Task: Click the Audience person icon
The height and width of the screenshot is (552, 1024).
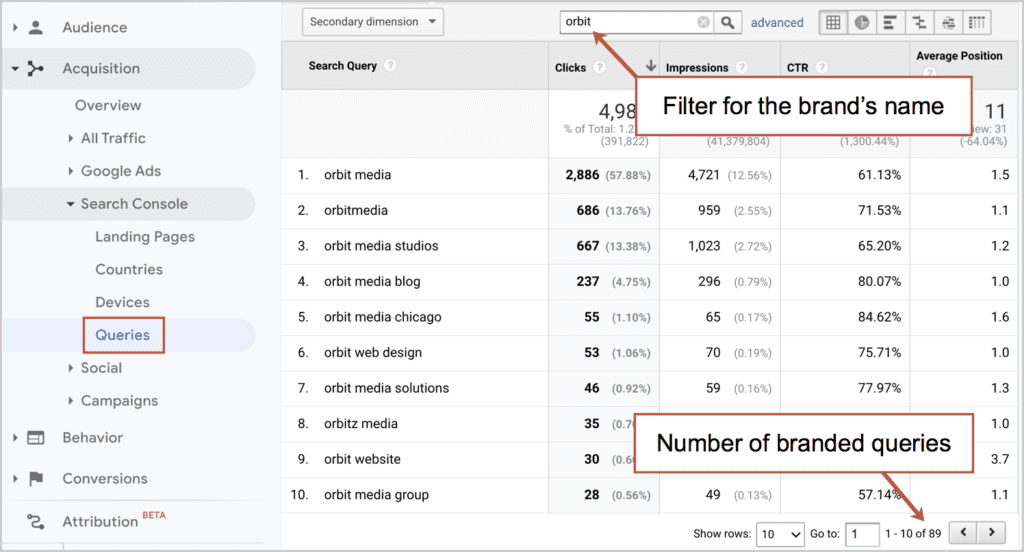Action: point(36,27)
